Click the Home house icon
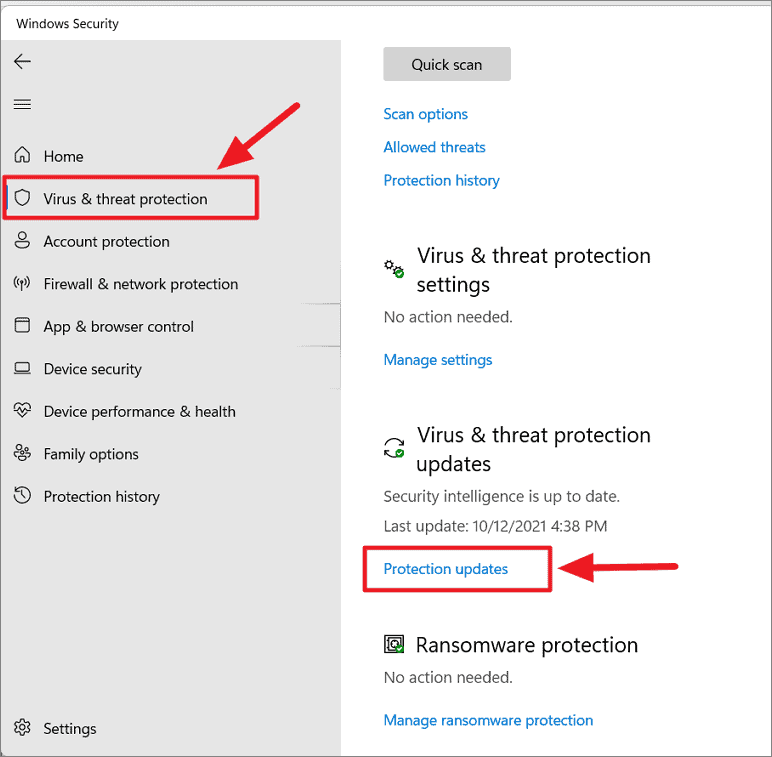772x757 pixels. coord(22,155)
